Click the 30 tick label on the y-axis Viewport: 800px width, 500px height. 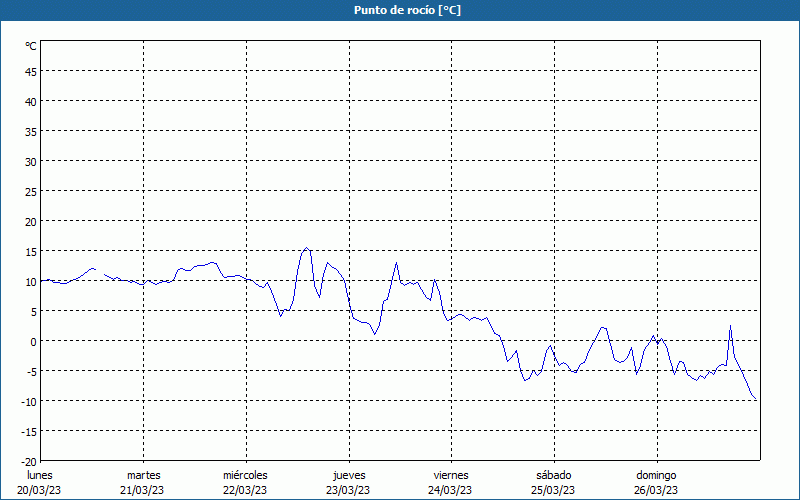coord(31,161)
